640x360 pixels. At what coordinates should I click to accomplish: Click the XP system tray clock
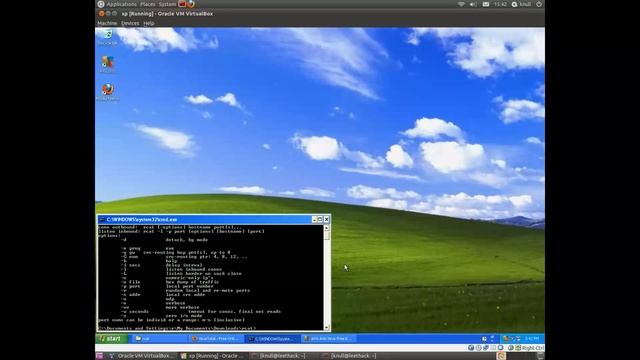coord(532,338)
